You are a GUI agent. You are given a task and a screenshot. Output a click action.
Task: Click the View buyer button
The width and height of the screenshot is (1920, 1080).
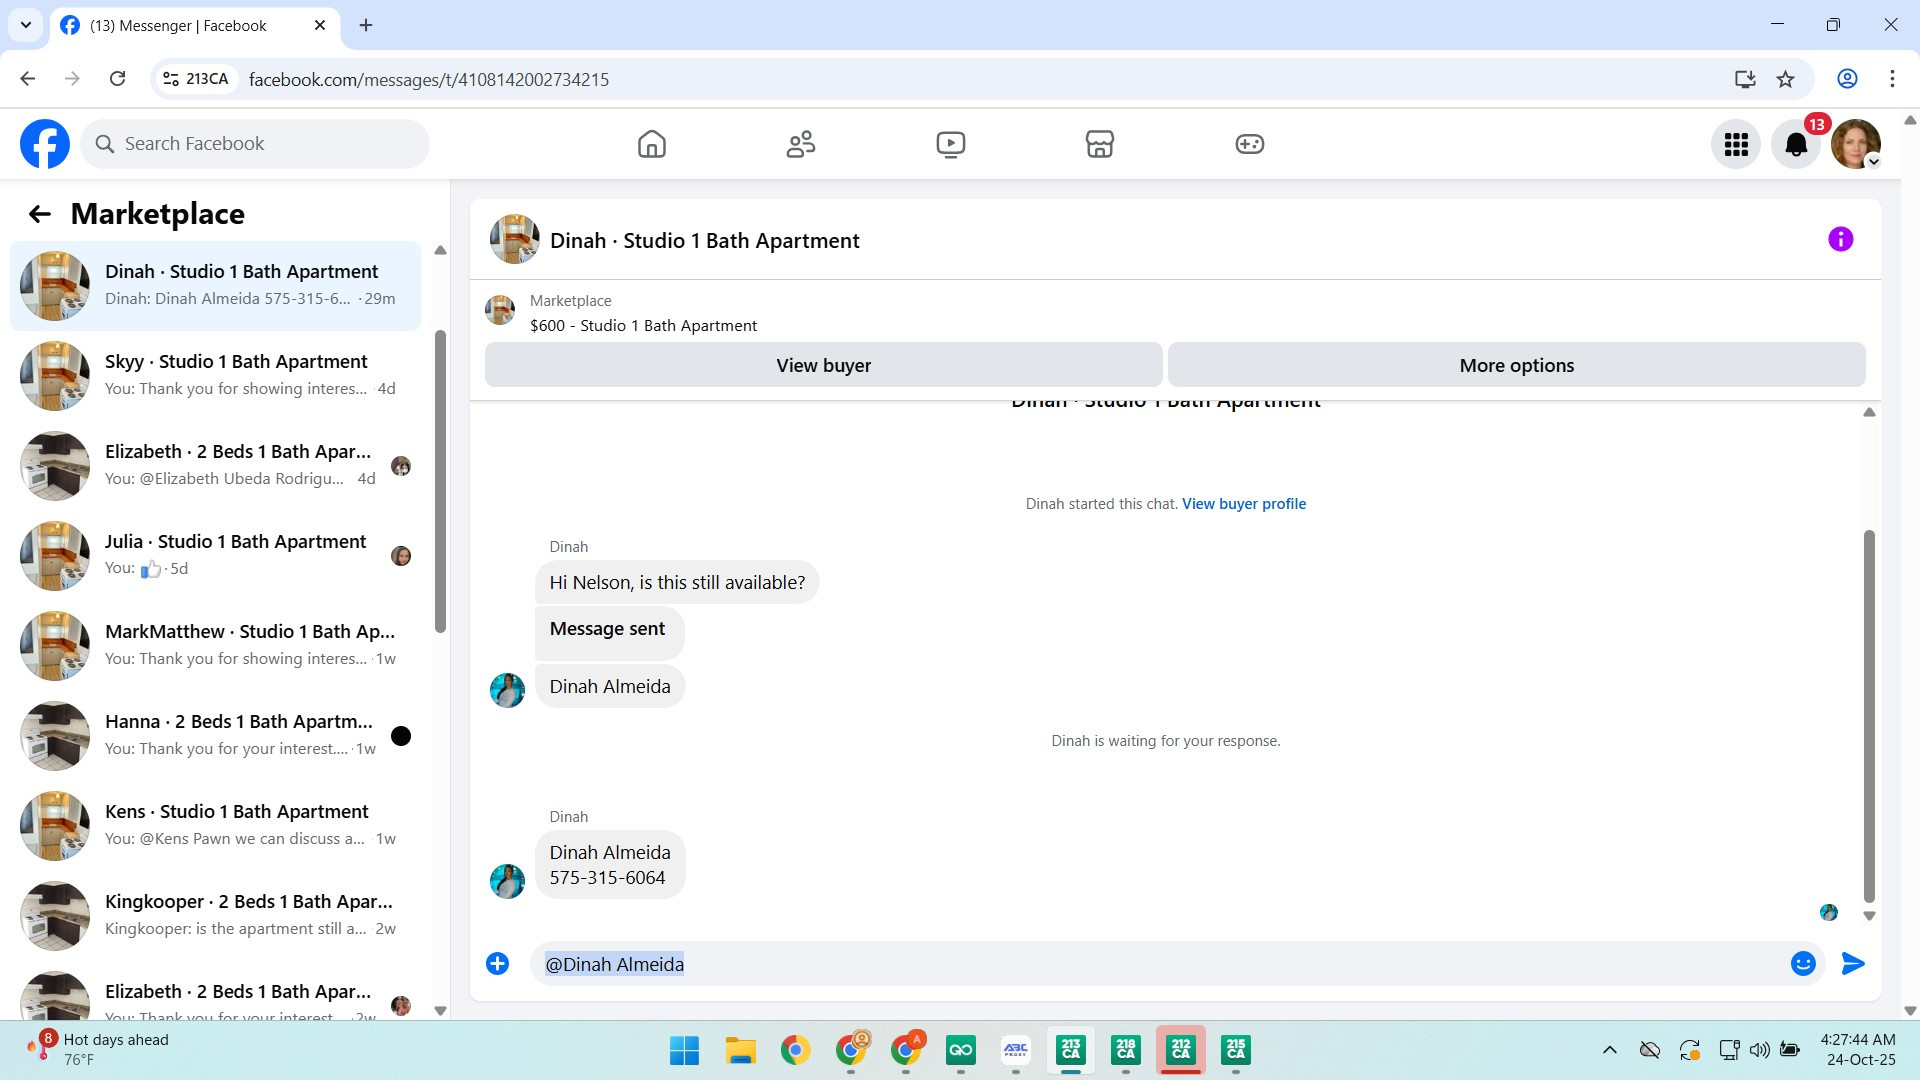pos(823,365)
